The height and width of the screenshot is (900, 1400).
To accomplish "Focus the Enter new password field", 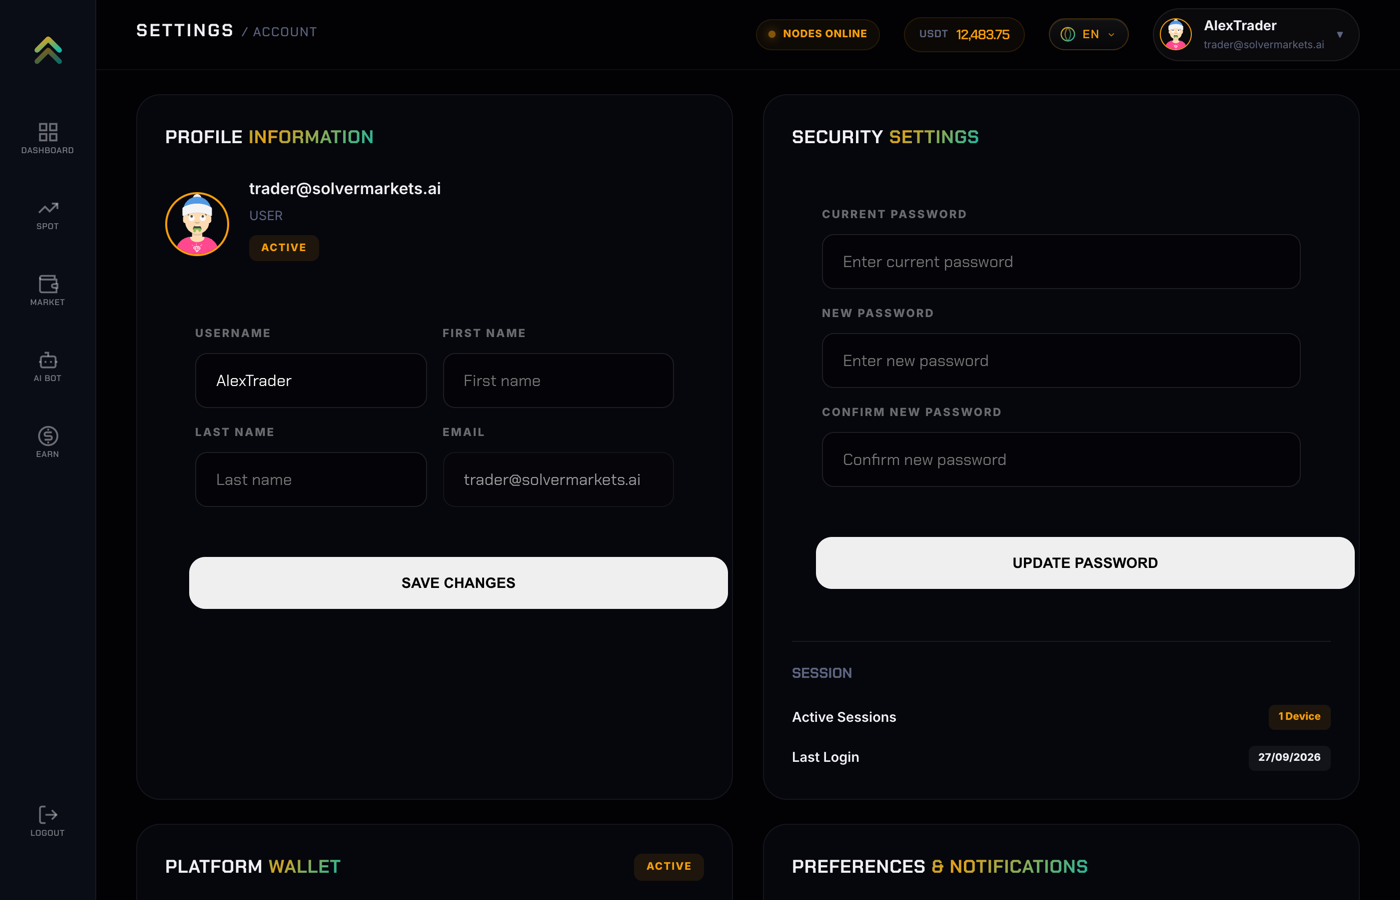I will (1061, 360).
